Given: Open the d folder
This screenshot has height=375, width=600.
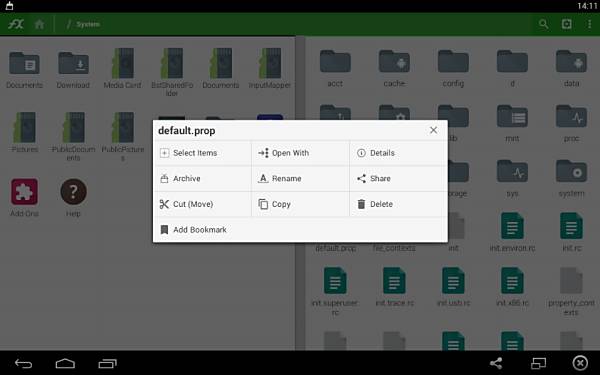Looking at the screenshot, I should [x=512, y=69].
